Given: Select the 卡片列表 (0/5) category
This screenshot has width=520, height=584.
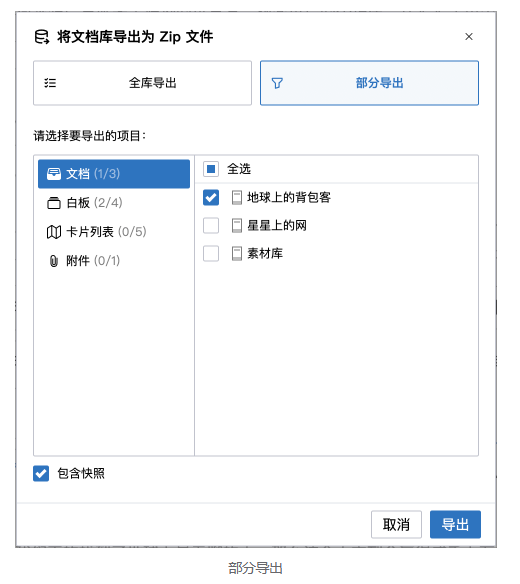Looking at the screenshot, I should pyautogui.click(x=114, y=232).
